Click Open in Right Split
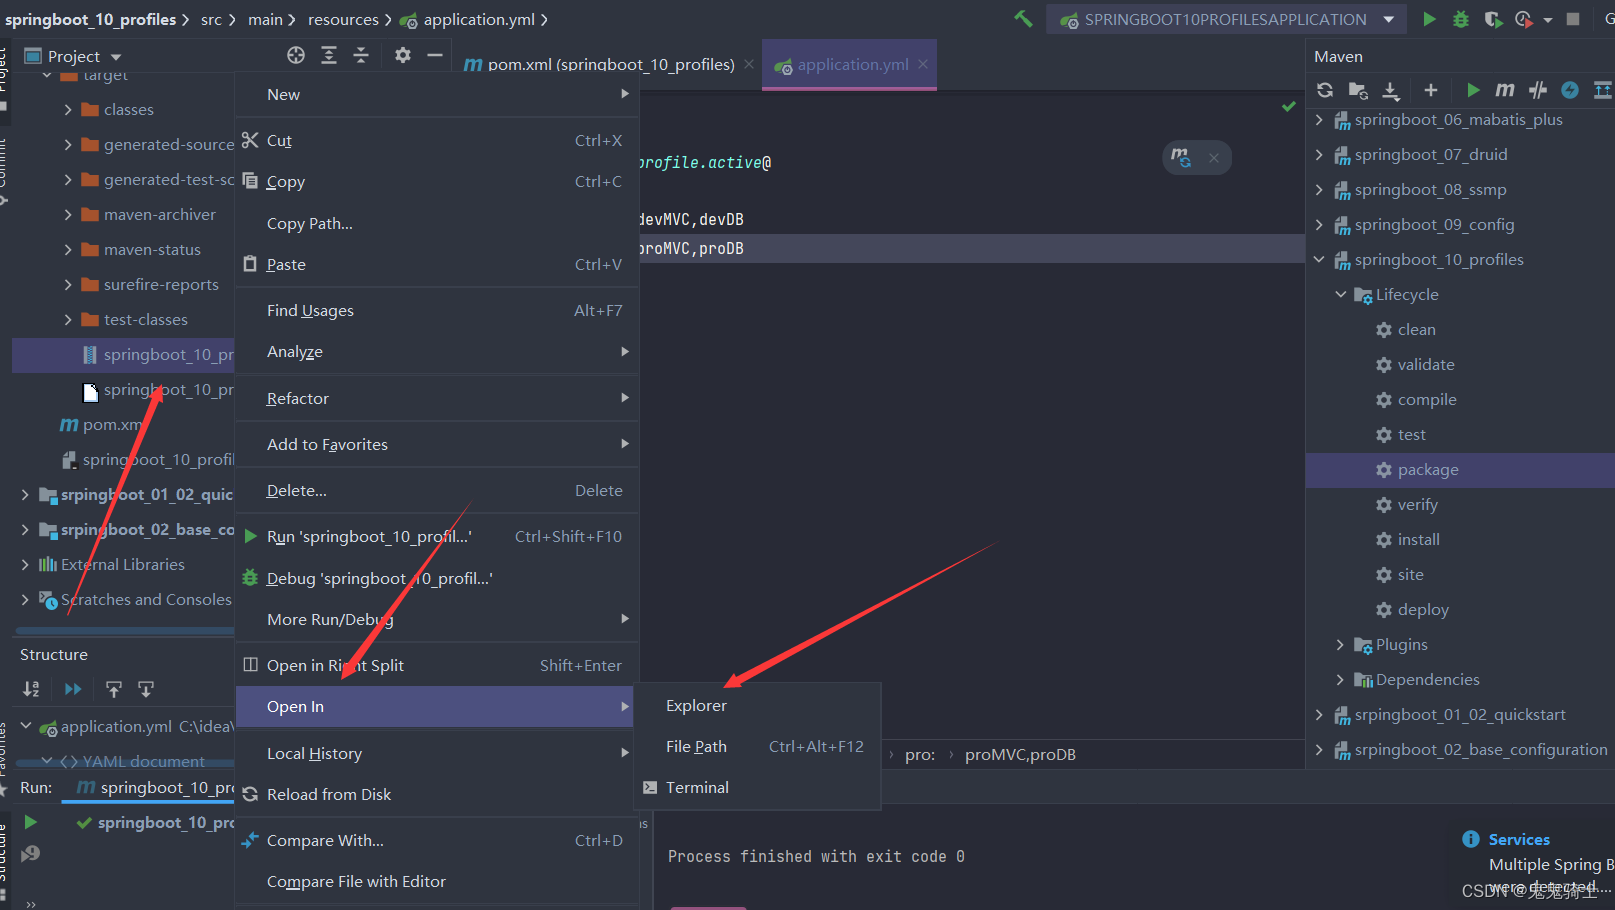 (x=437, y=665)
